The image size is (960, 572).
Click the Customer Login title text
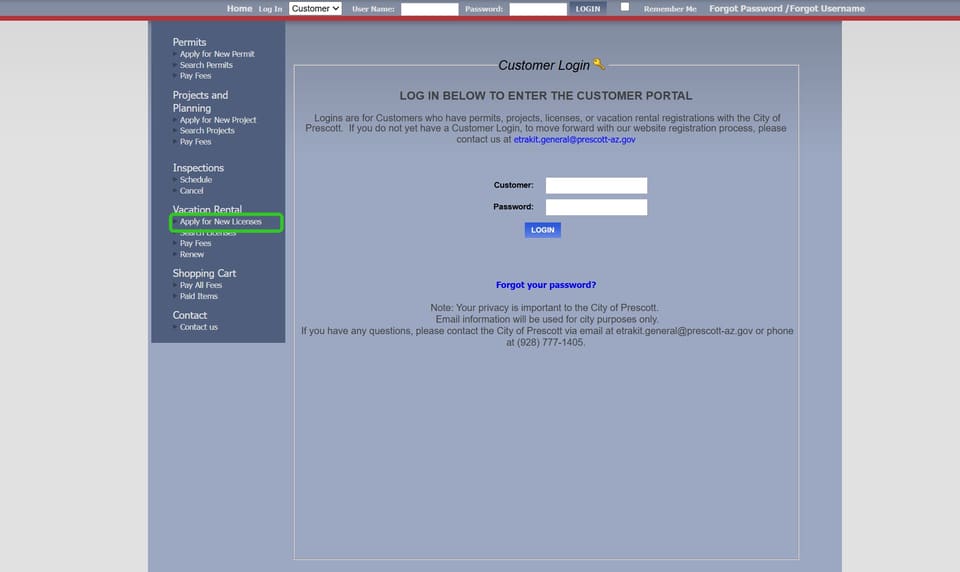click(x=544, y=65)
